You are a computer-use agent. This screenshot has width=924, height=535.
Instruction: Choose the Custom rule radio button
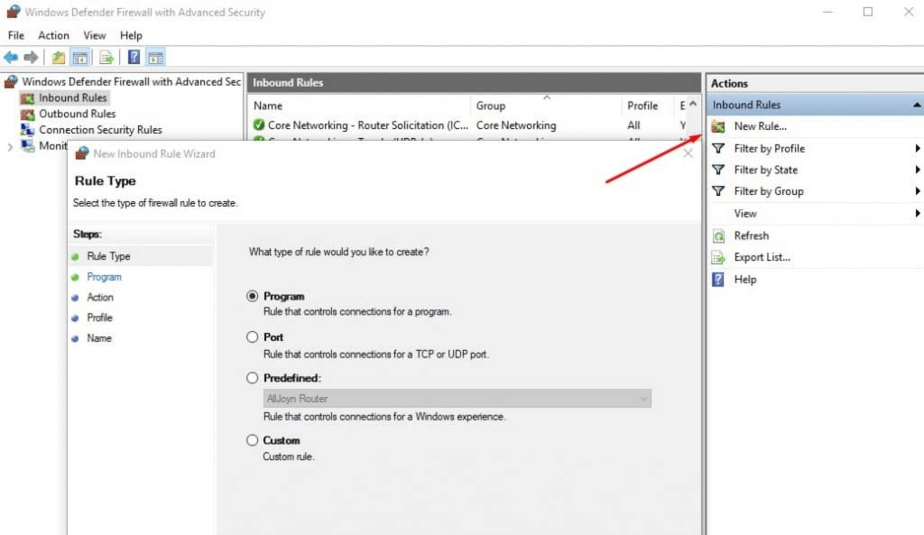(x=252, y=440)
